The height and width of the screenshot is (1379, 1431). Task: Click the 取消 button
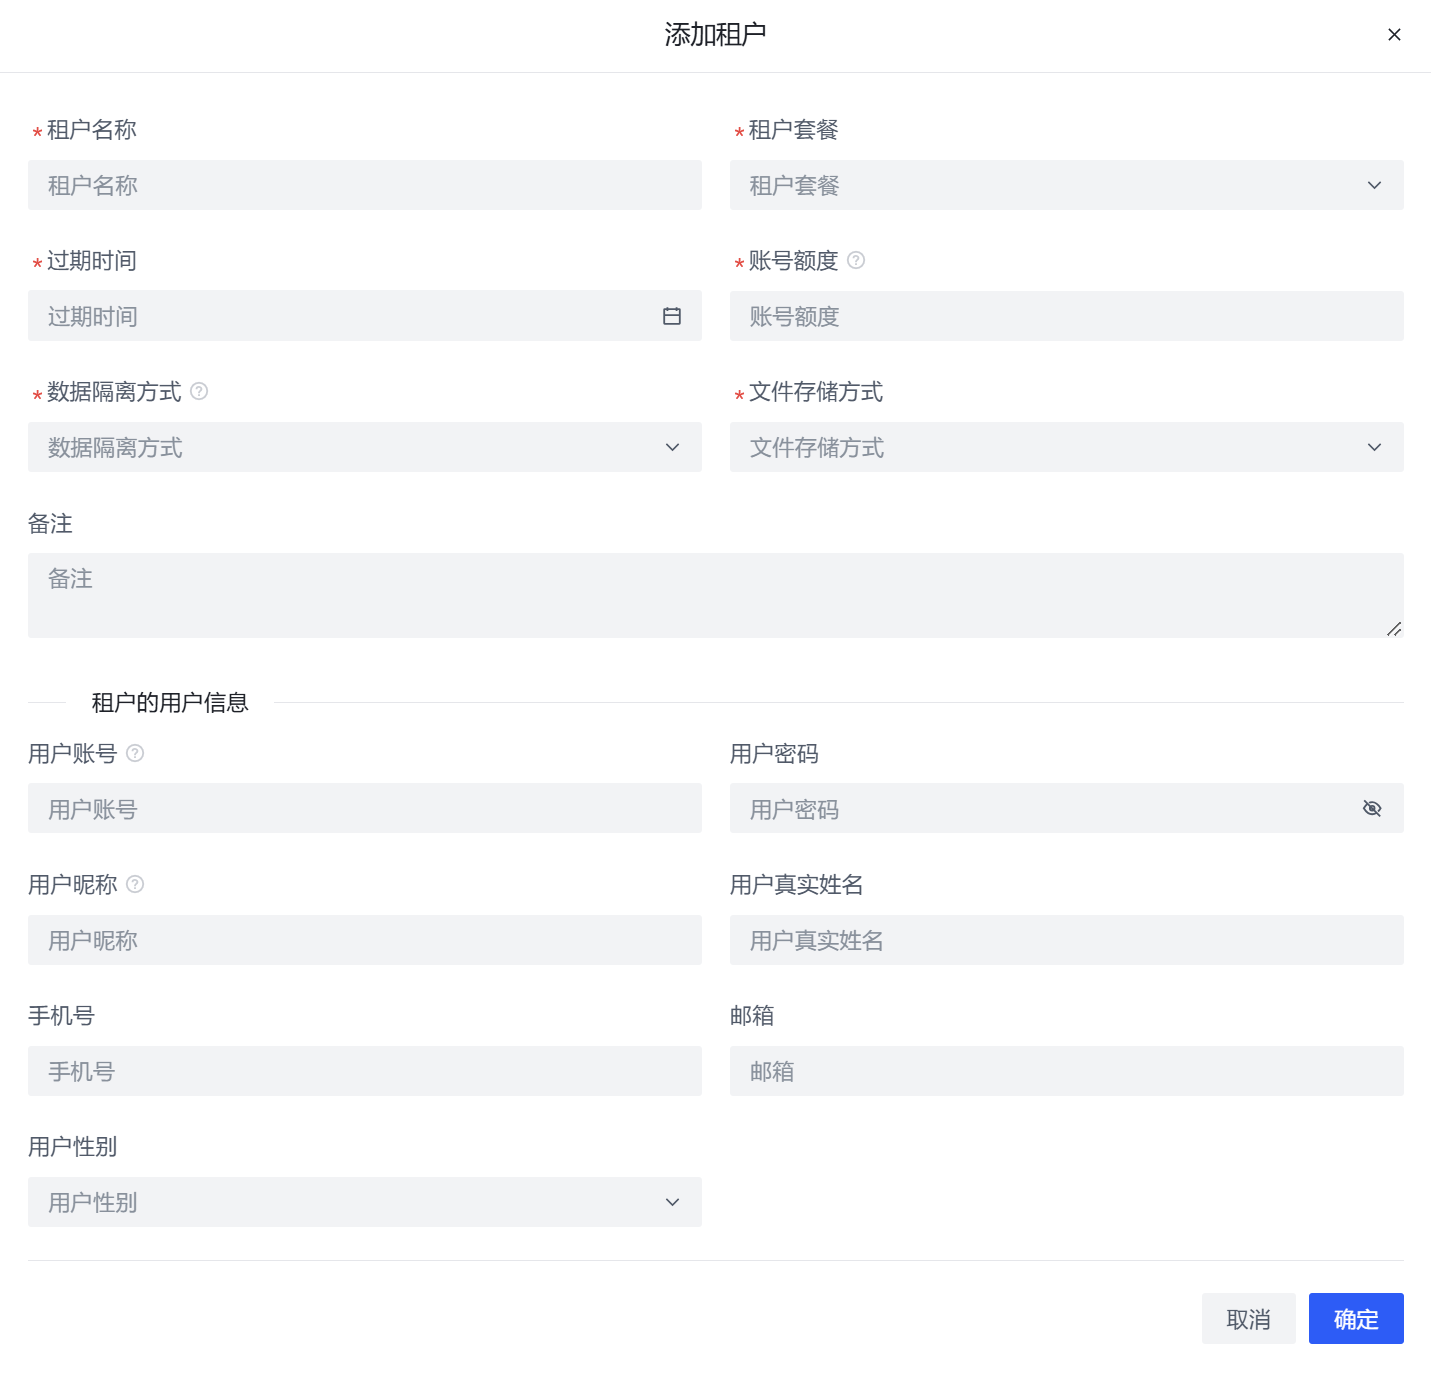coord(1248,1319)
